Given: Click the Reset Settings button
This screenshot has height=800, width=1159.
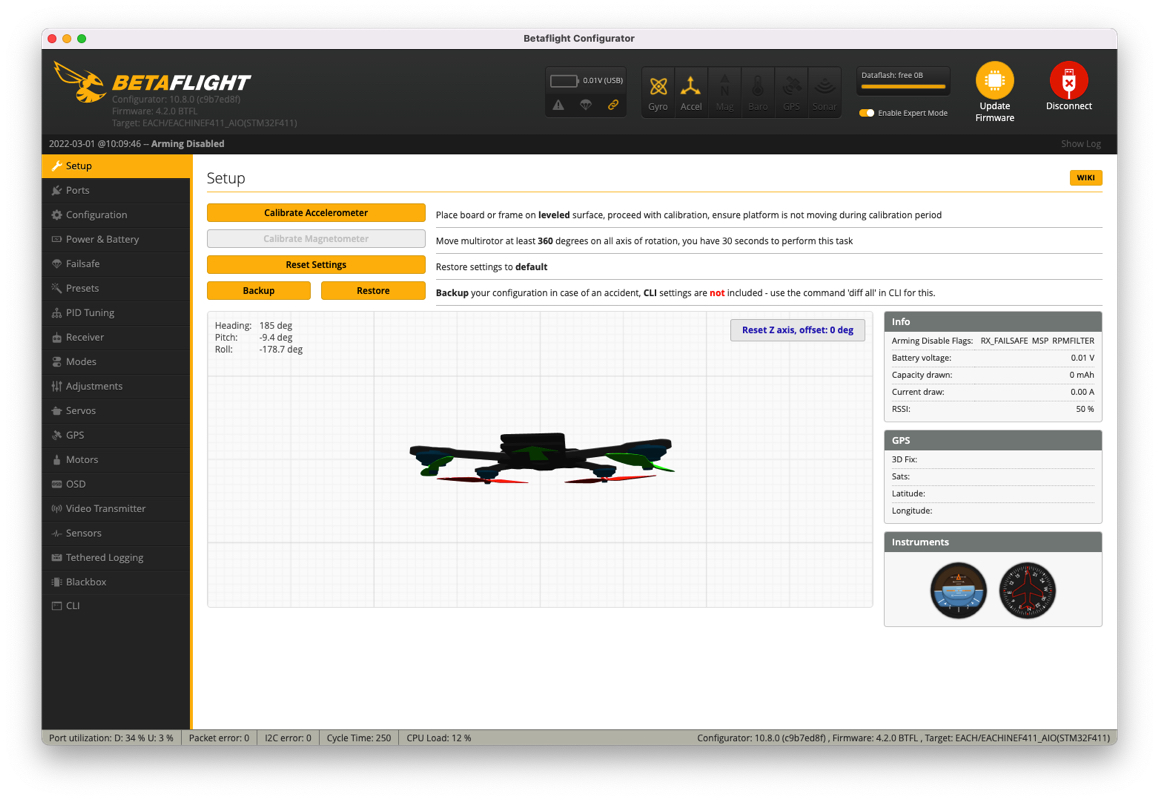Looking at the screenshot, I should 316,265.
